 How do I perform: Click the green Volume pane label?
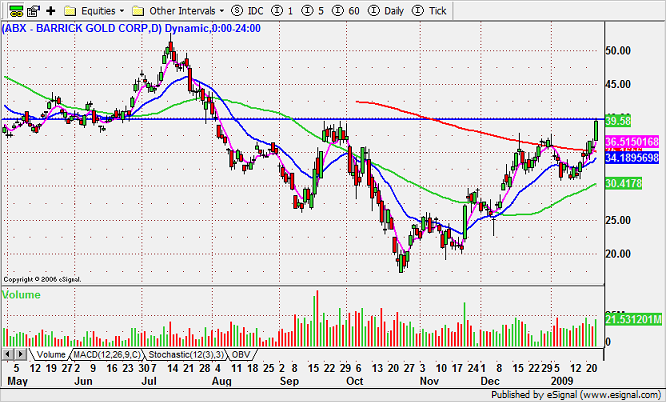tap(21, 294)
